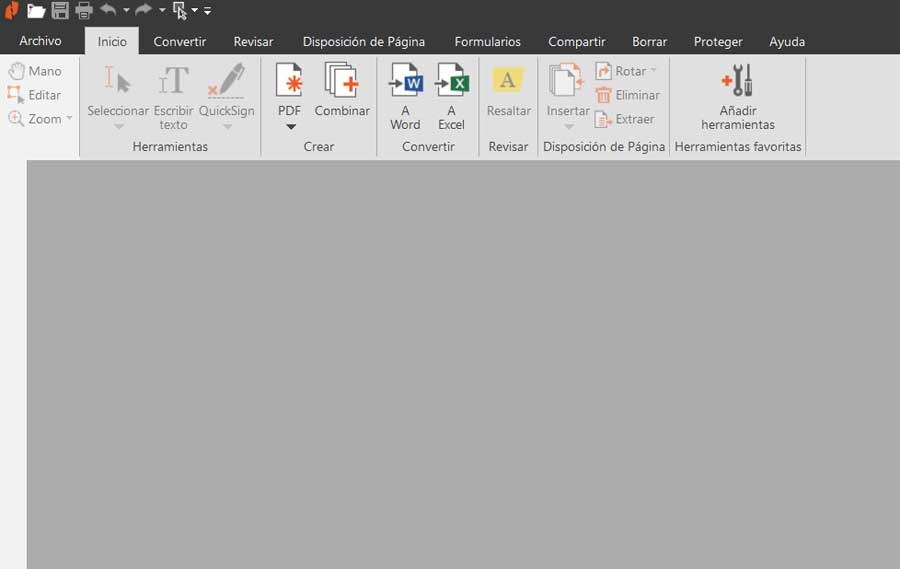Expand the Zoom tool dropdown arrow
Screen dimensions: 900x569
(x=69, y=118)
